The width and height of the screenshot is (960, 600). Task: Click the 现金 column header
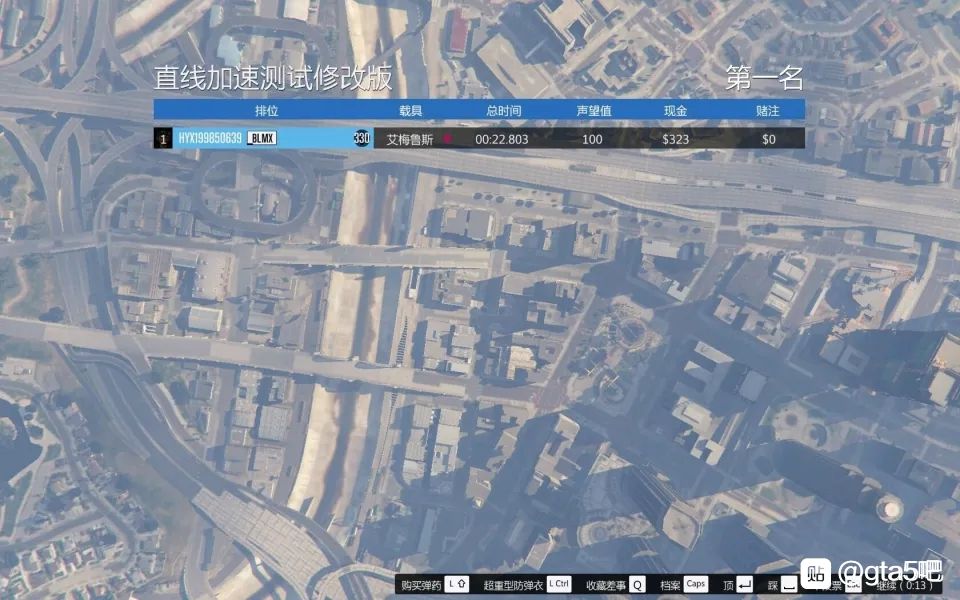(675, 110)
